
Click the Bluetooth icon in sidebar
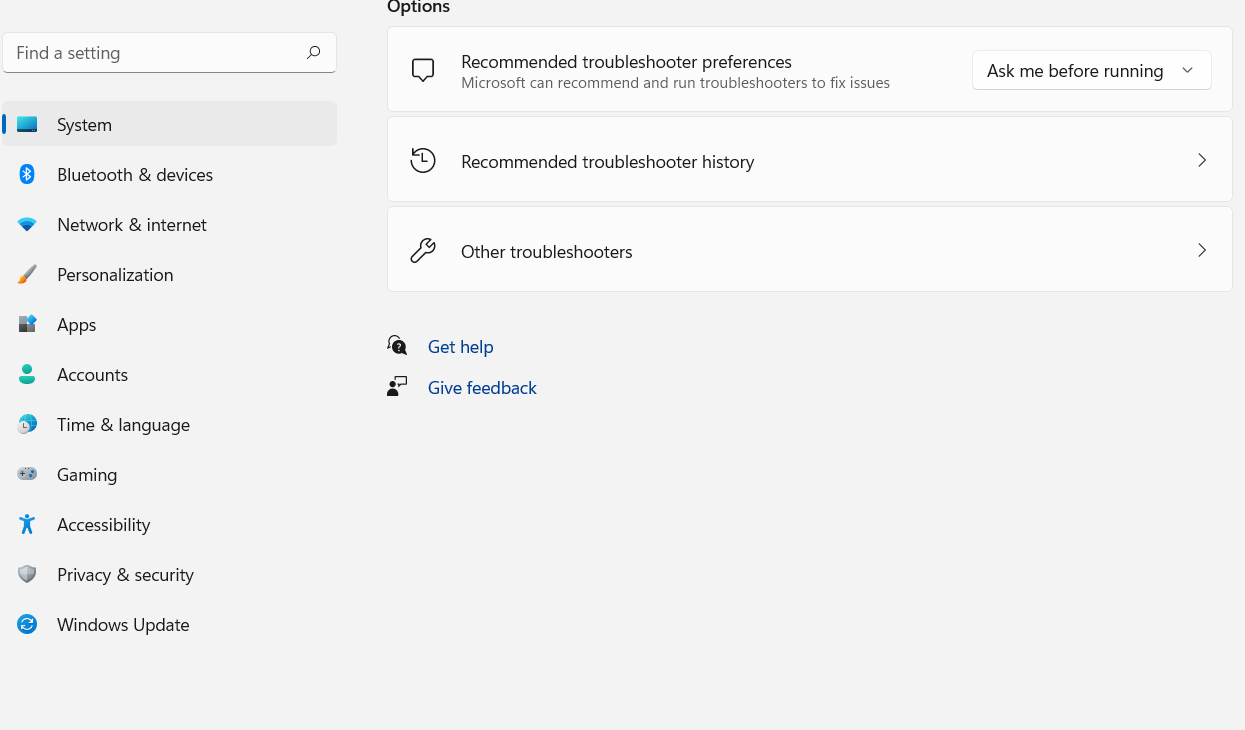27,175
